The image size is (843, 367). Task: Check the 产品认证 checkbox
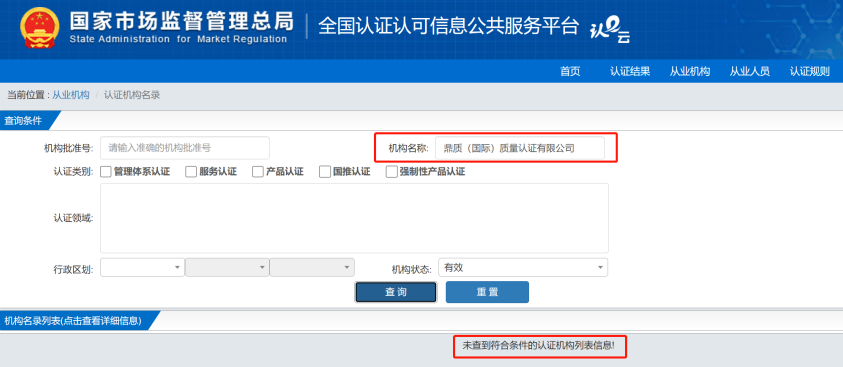click(x=258, y=172)
